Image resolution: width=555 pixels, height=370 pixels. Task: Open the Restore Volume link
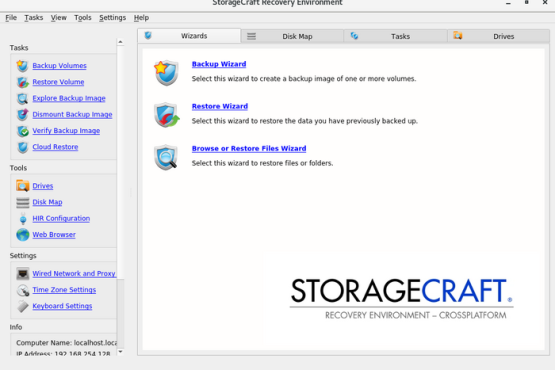tap(58, 82)
